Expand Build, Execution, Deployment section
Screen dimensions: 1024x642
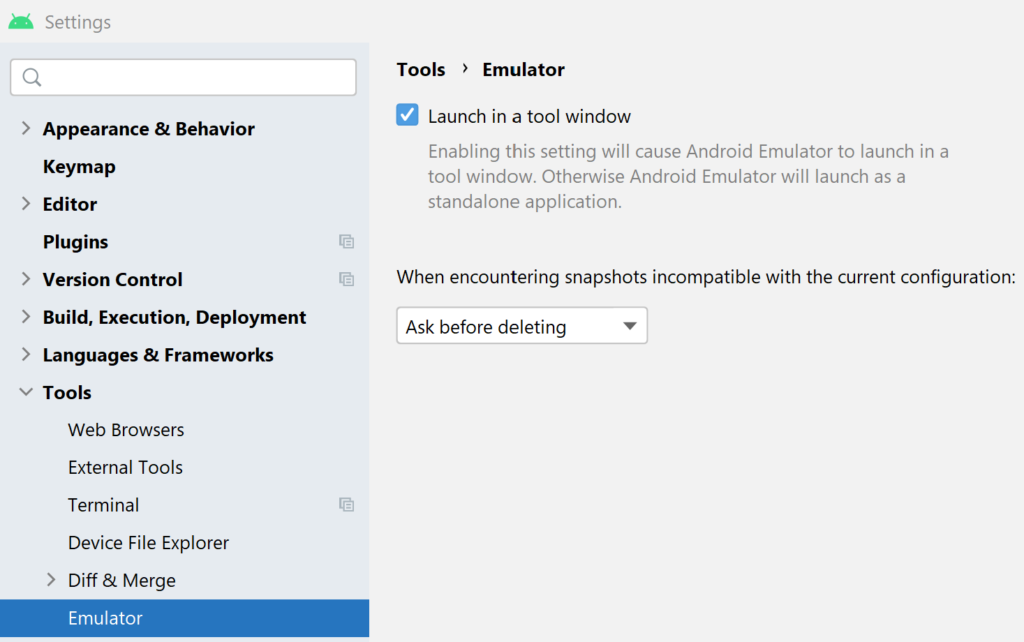pos(25,317)
